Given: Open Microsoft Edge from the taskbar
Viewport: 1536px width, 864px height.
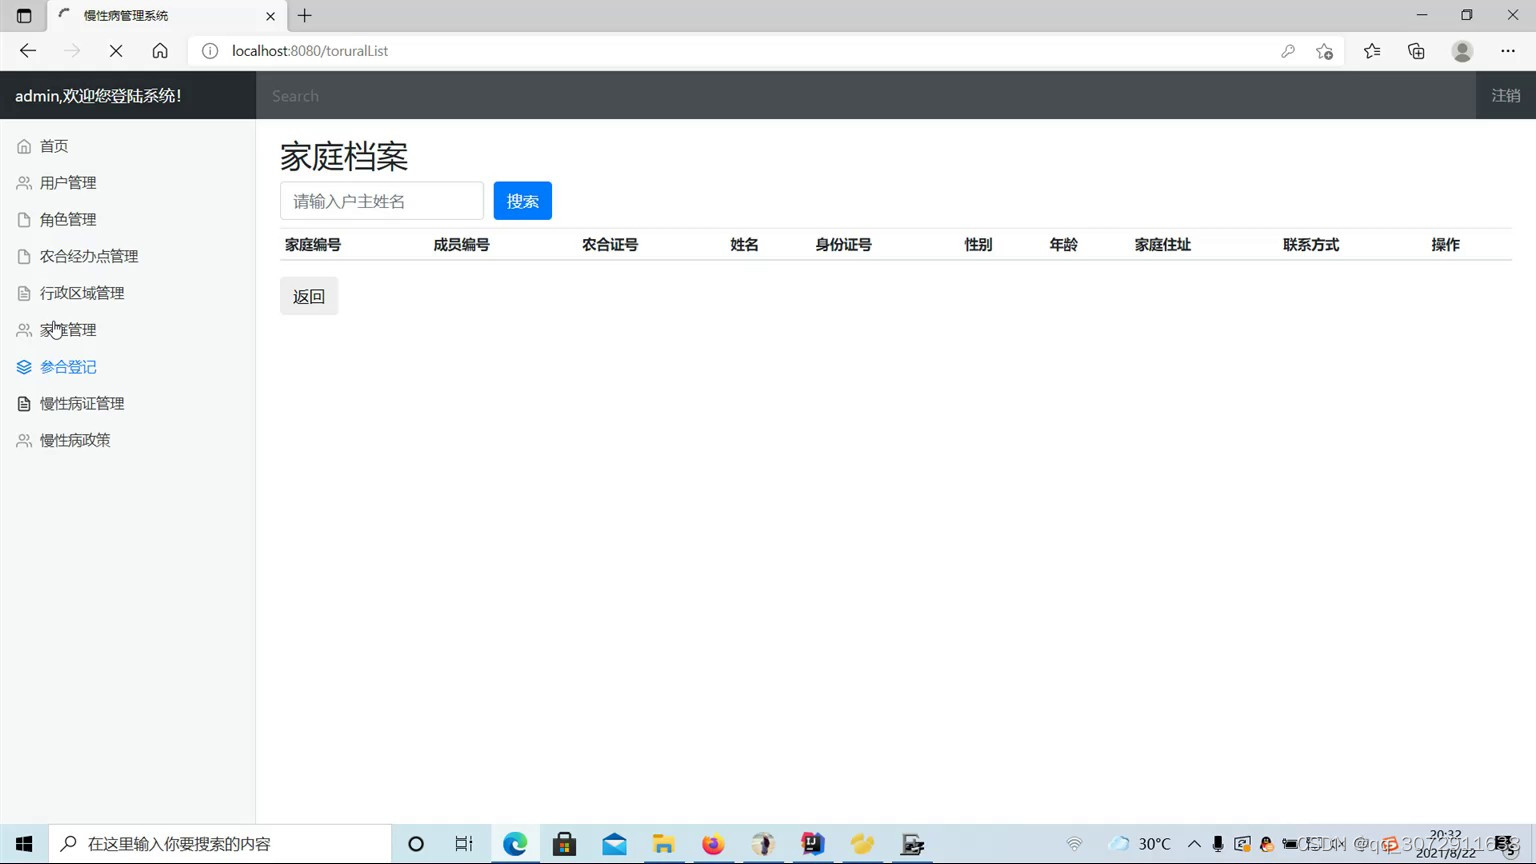Looking at the screenshot, I should 515,844.
